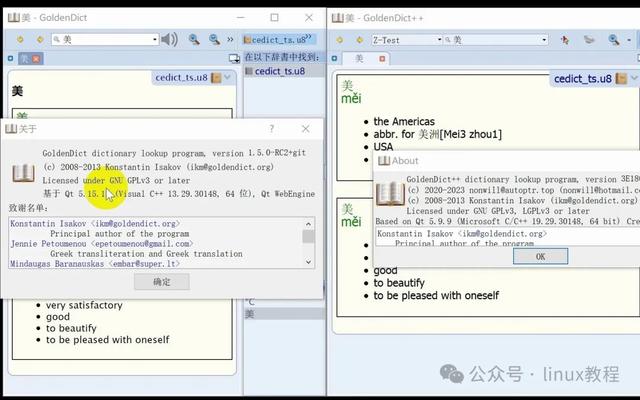This screenshot has height=400, width=640.
Task: Go forward in GoldenDict++ history
Action: (x=360, y=40)
